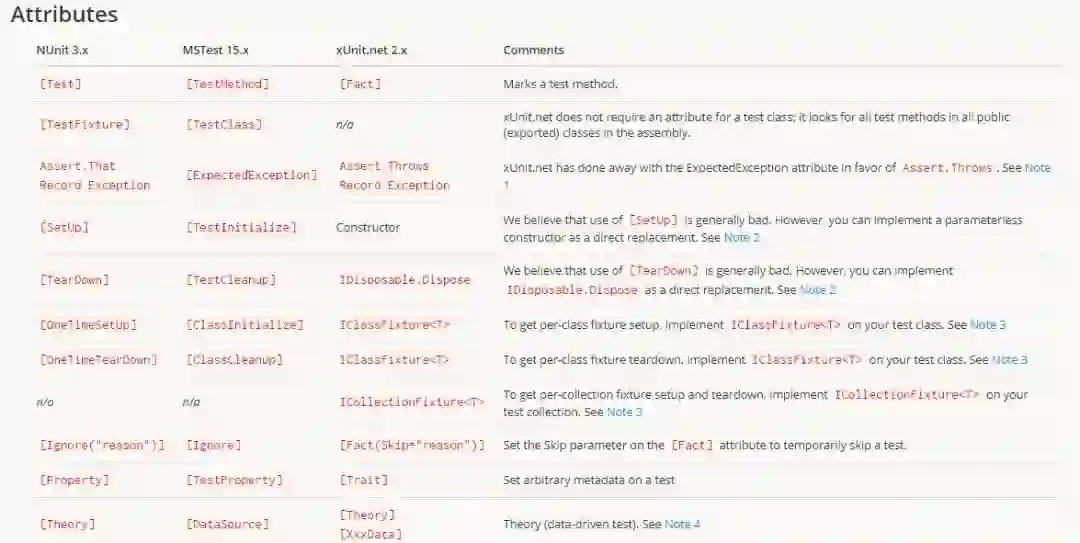
Task: Click Note 3 link in OneTimeSetUp row
Action: coord(988,325)
